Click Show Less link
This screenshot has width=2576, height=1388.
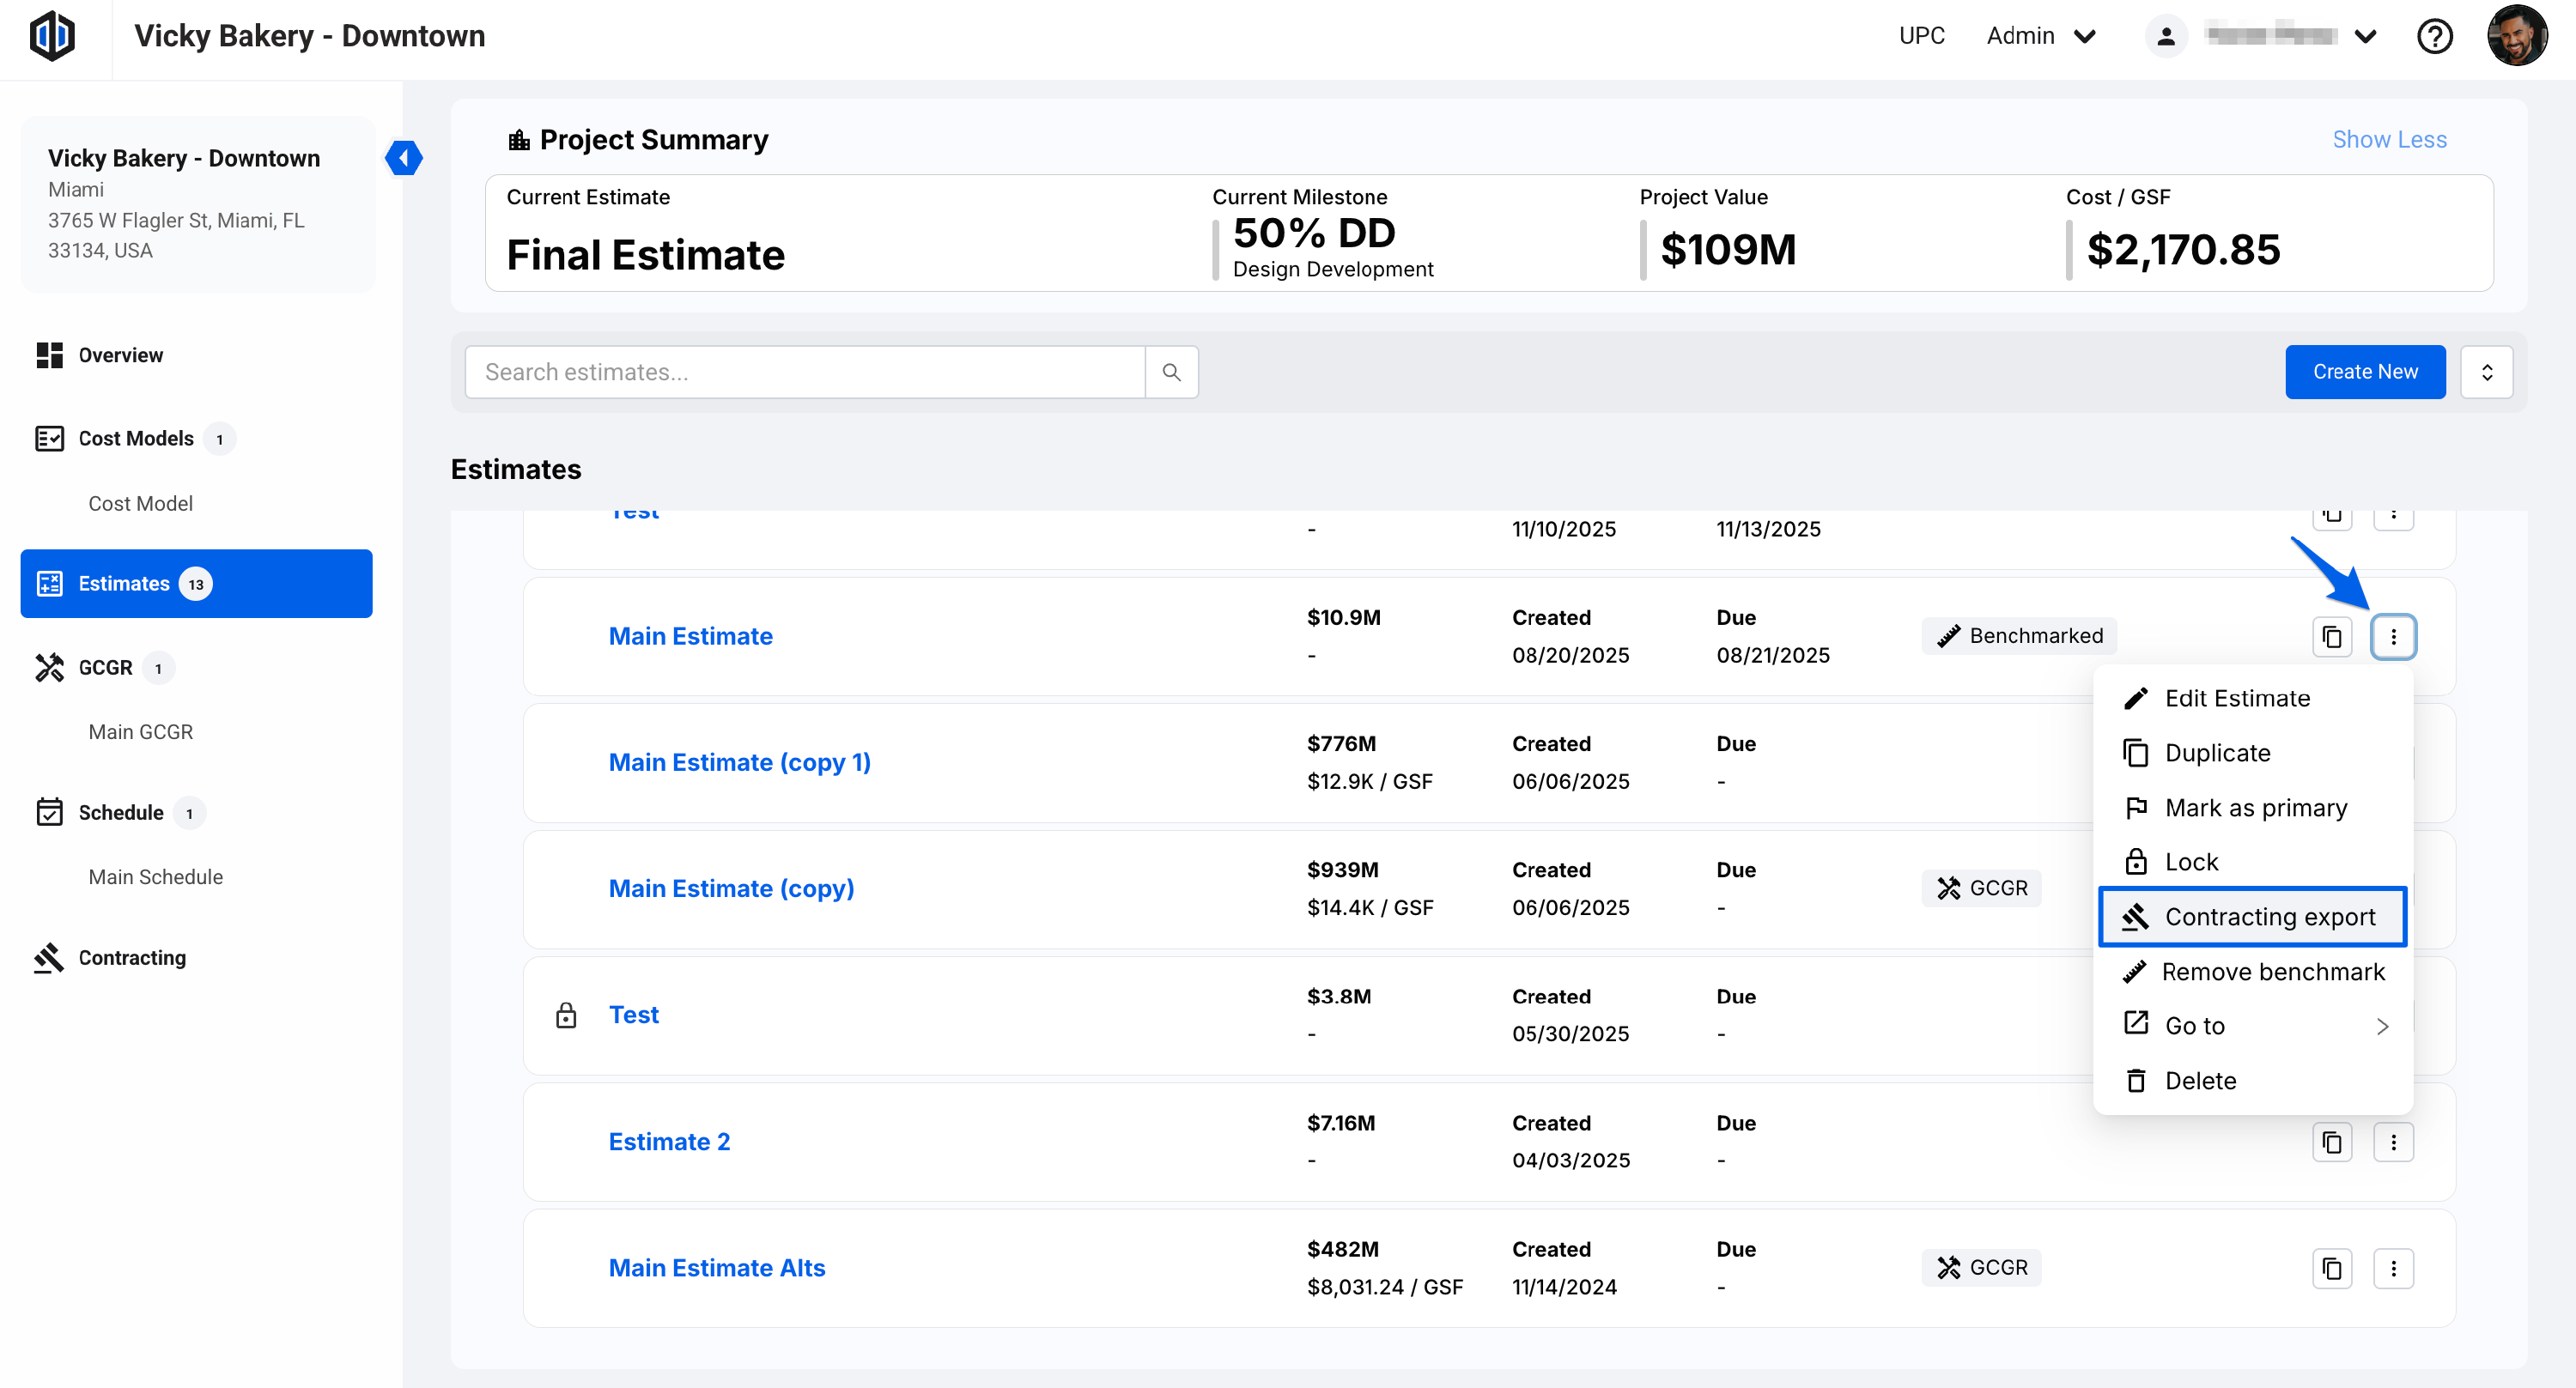2389,140
